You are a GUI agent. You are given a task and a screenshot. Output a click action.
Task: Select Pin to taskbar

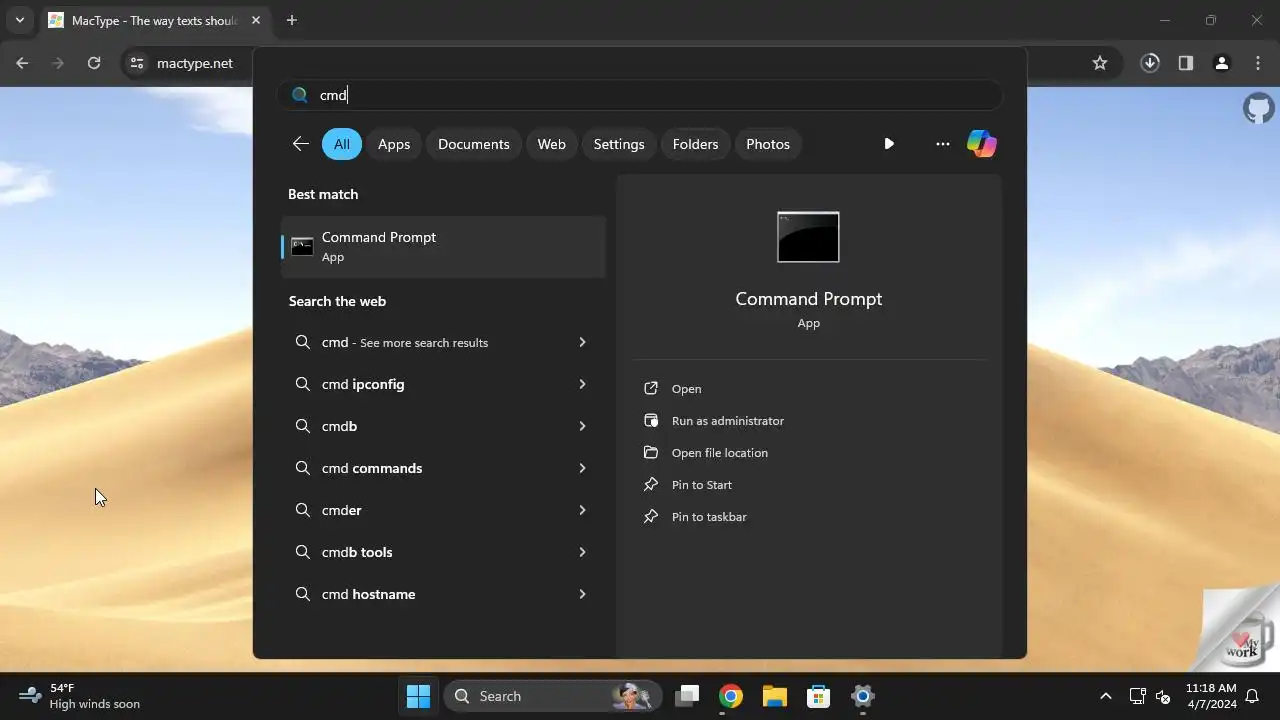coord(709,517)
